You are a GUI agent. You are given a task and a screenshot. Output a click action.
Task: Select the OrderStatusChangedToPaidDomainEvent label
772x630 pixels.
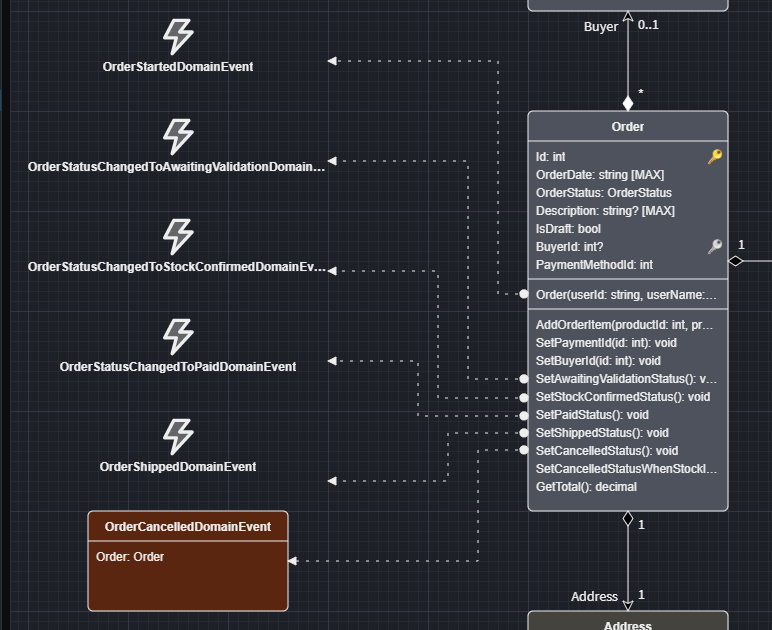(x=178, y=367)
